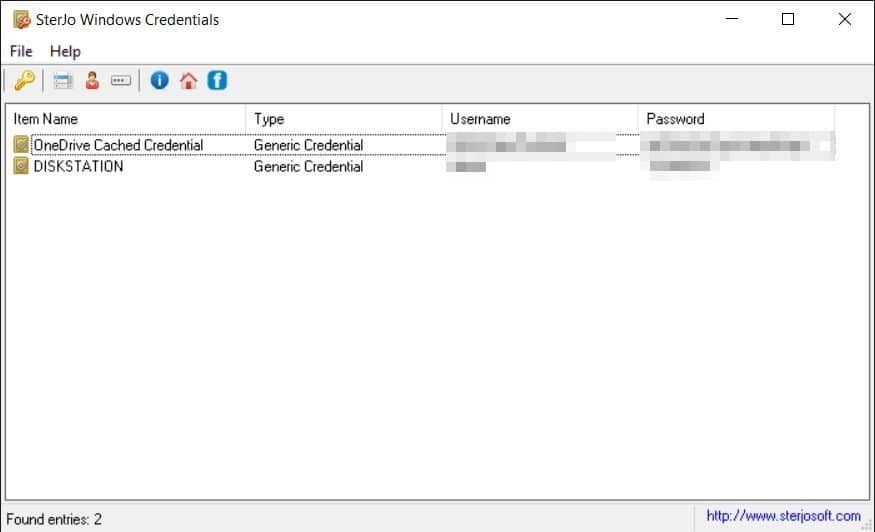Image resolution: width=875 pixels, height=532 pixels.
Task: Open the File menu
Action: pos(21,51)
